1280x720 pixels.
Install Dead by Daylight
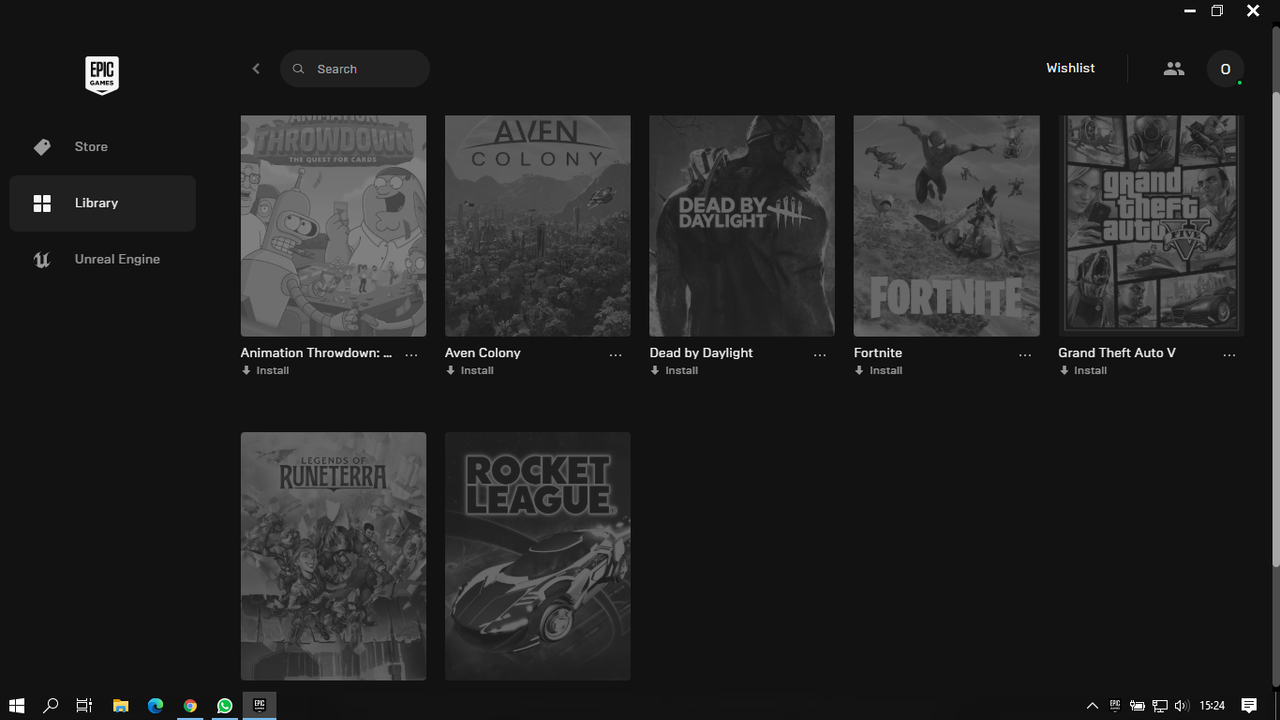[674, 371]
